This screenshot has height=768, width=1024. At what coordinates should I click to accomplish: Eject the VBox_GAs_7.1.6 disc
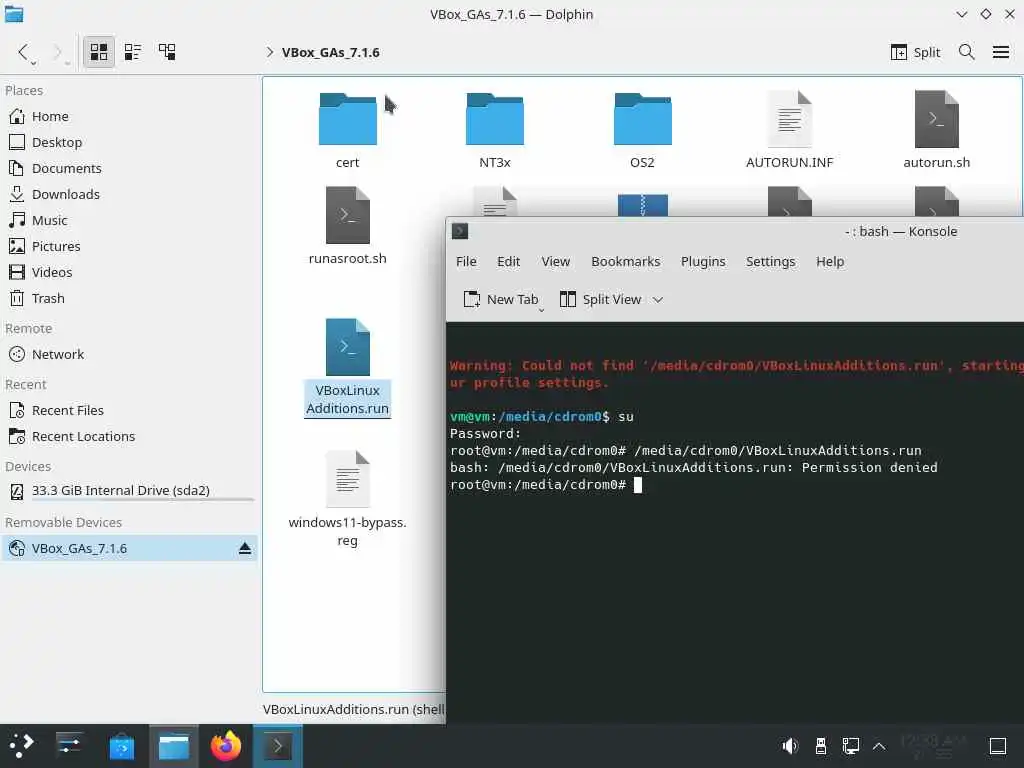(245, 549)
